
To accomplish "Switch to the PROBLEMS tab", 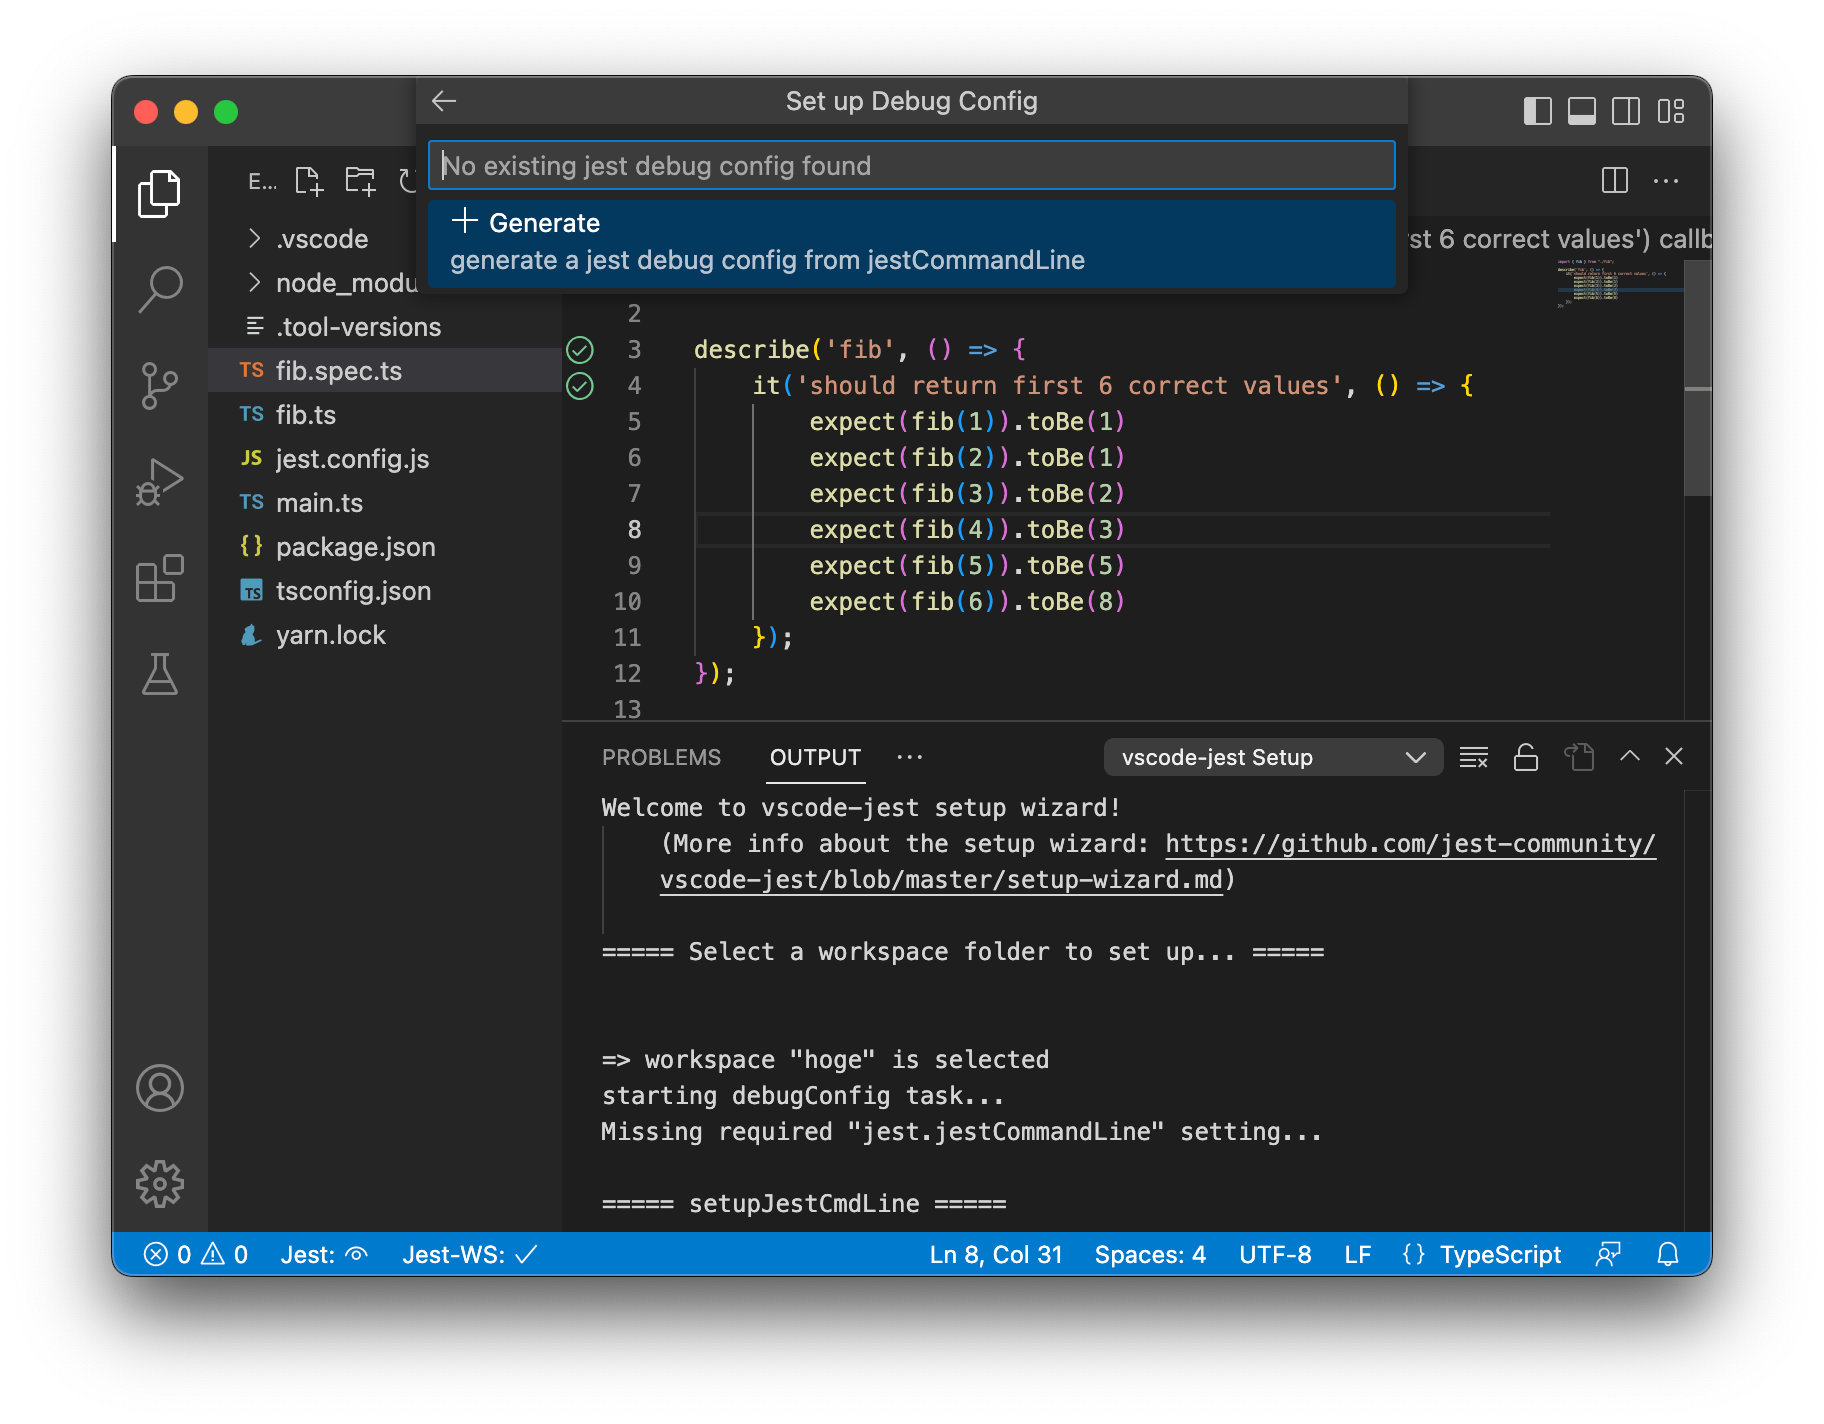I will pos(661,757).
